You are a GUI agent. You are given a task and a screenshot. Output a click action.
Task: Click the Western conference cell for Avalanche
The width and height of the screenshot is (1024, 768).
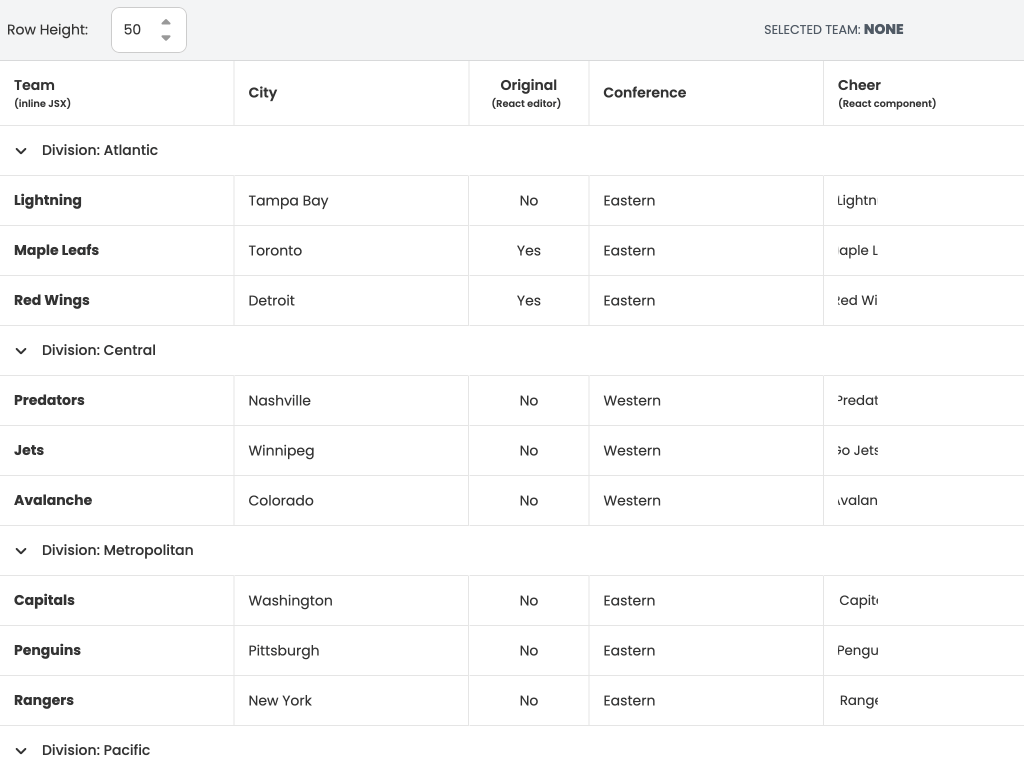click(632, 501)
